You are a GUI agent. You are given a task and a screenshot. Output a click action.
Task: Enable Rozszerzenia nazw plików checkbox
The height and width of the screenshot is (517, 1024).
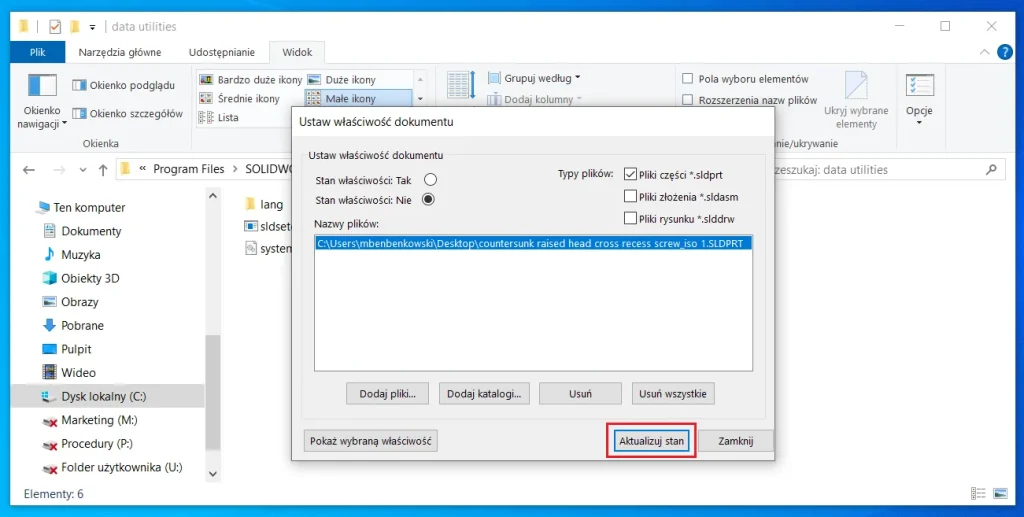point(688,100)
